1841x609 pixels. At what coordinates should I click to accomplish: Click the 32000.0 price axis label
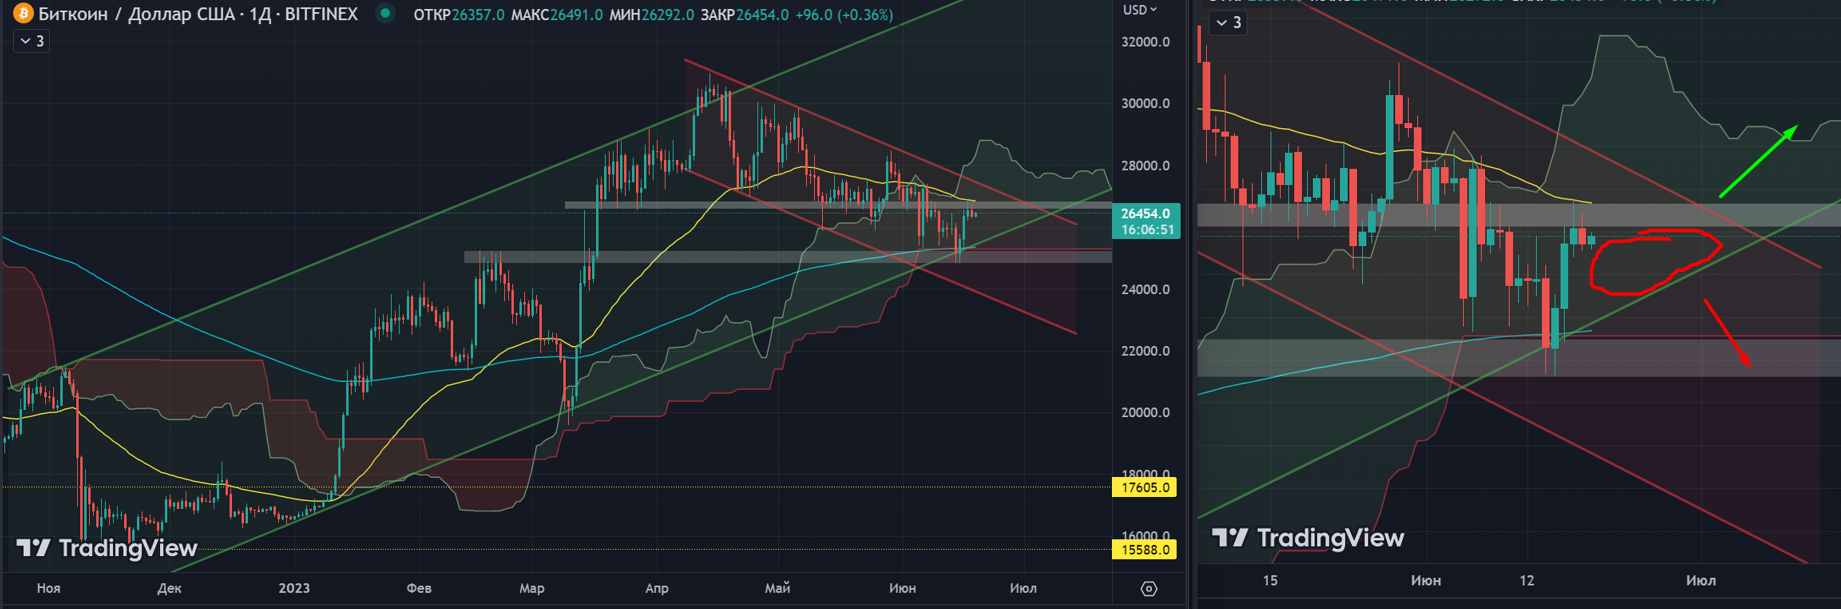coord(1145,42)
